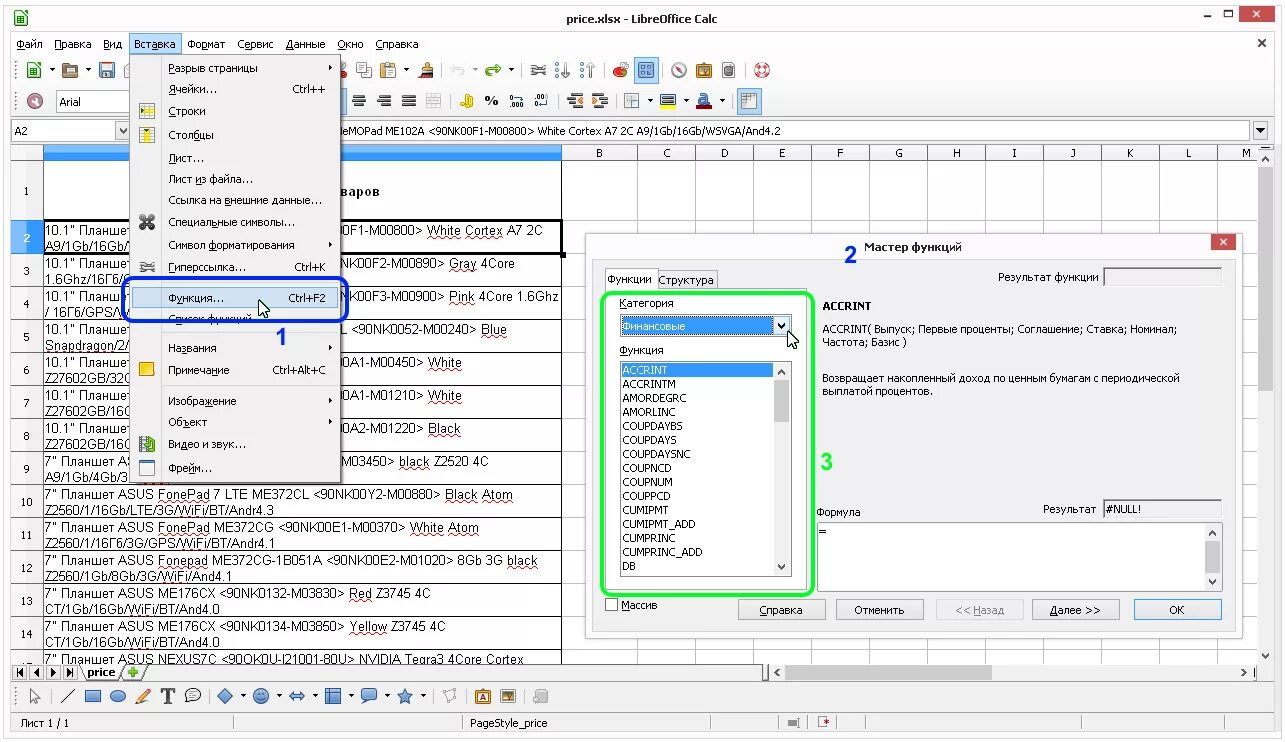
Task: Click column header K
Action: 1130,153
